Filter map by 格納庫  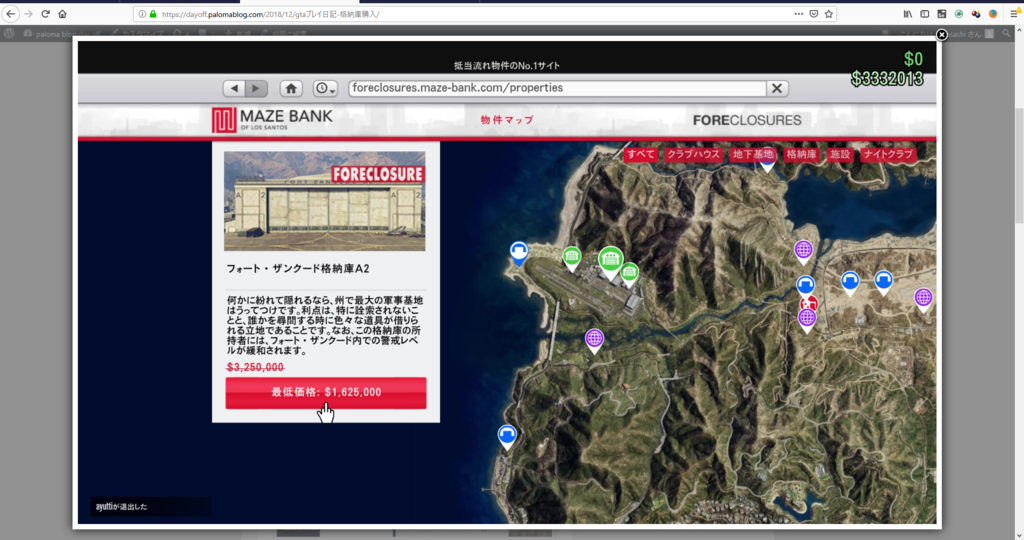tap(801, 155)
